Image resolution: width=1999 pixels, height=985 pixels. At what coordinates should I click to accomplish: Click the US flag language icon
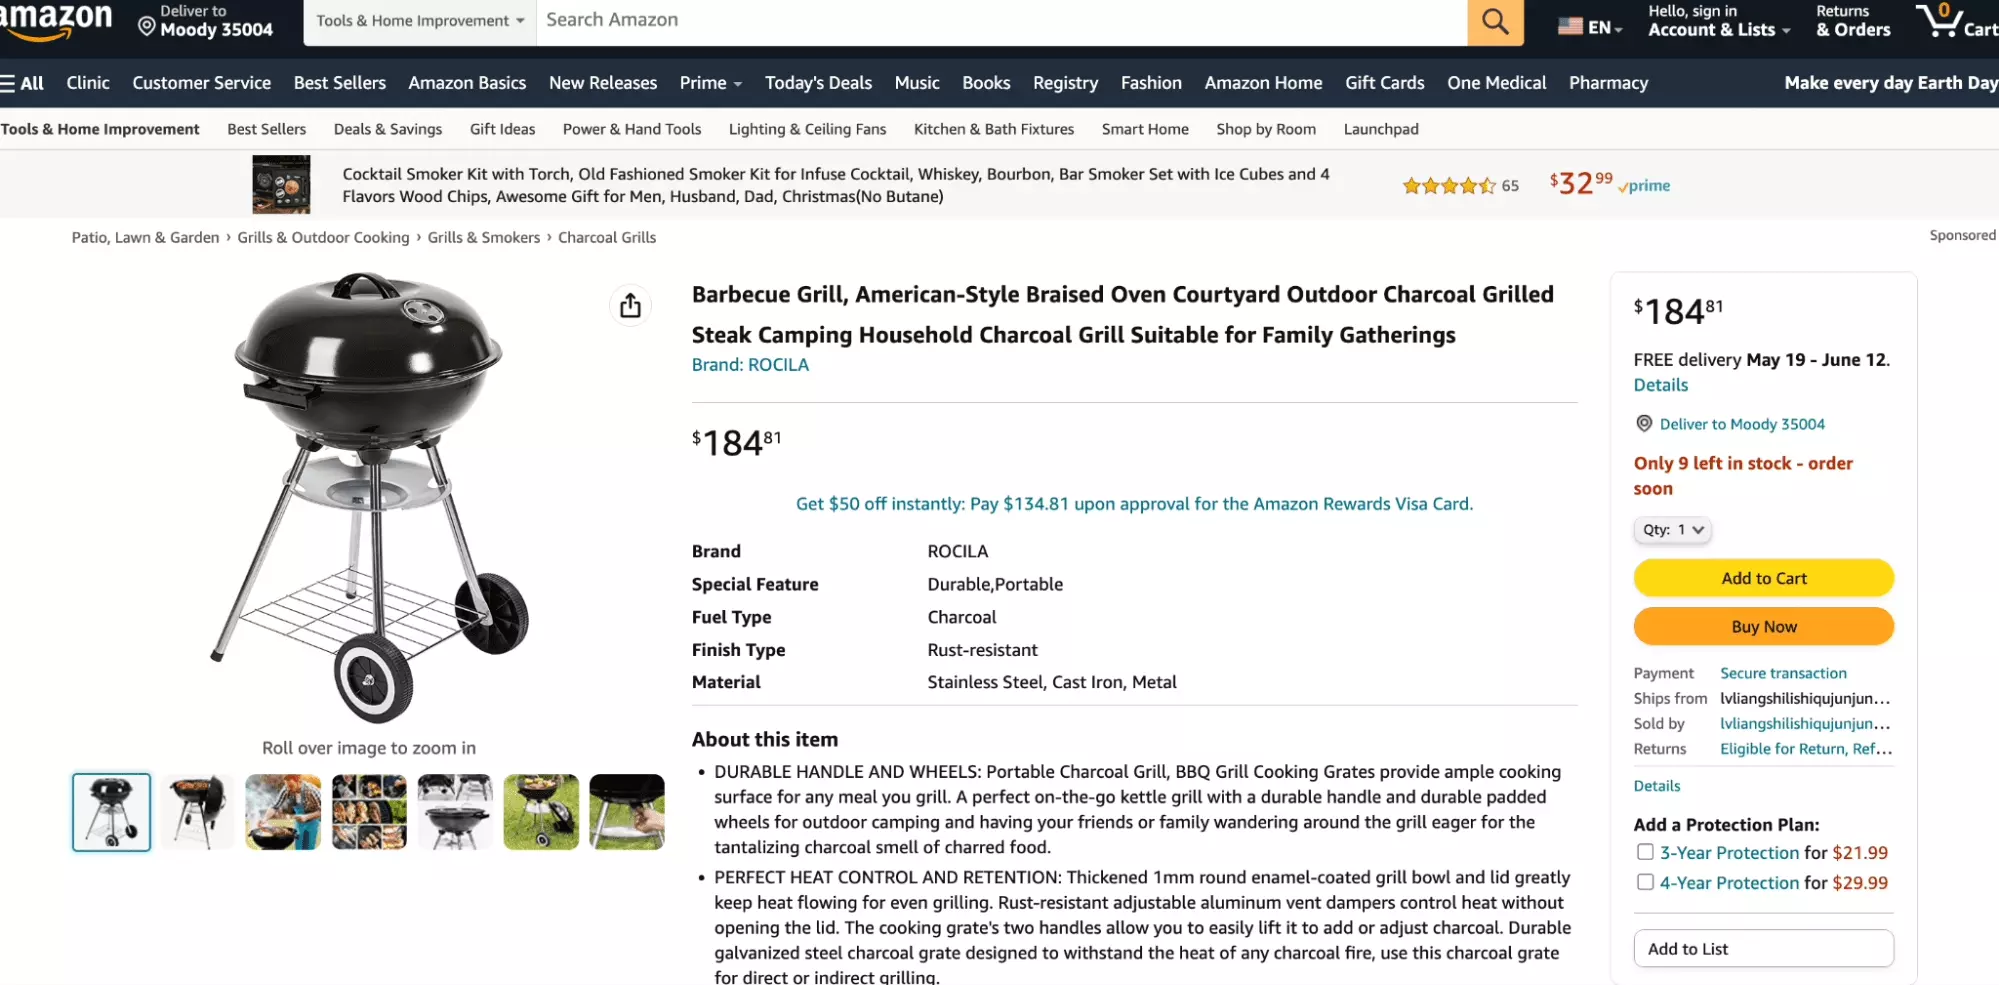[1570, 27]
